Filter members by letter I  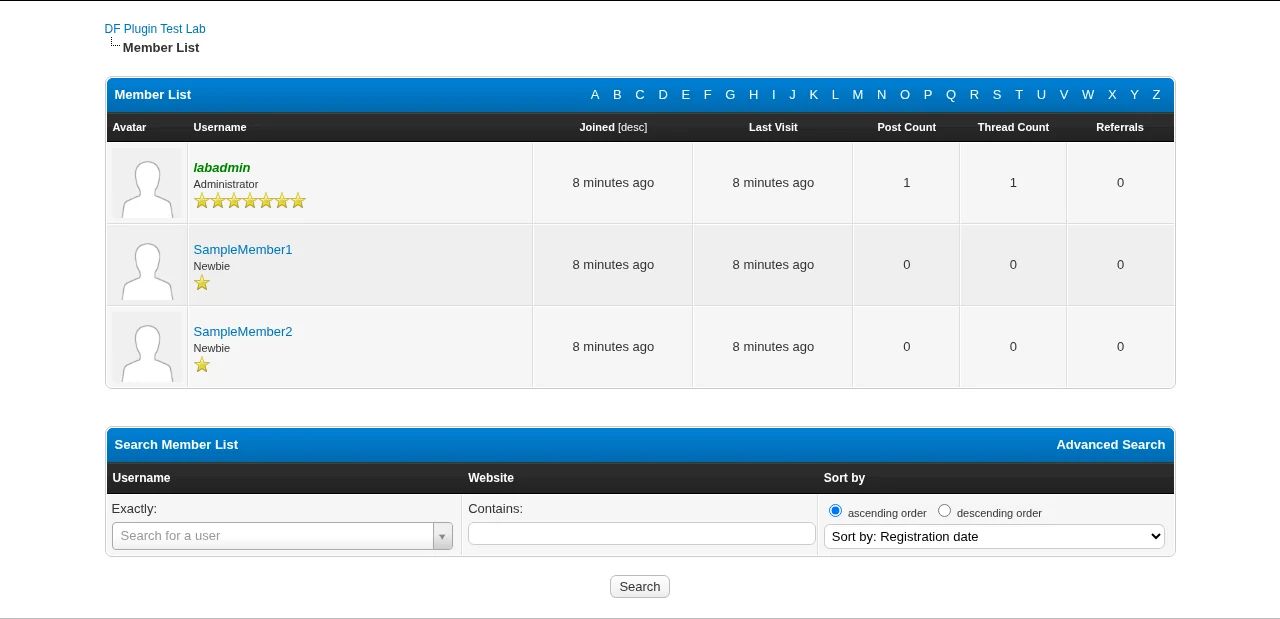(773, 95)
